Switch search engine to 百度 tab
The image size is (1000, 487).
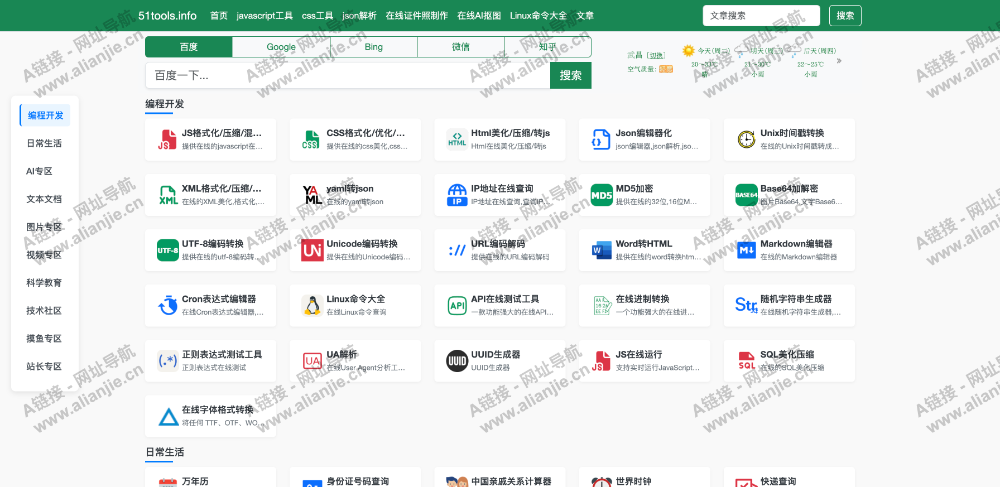189,47
